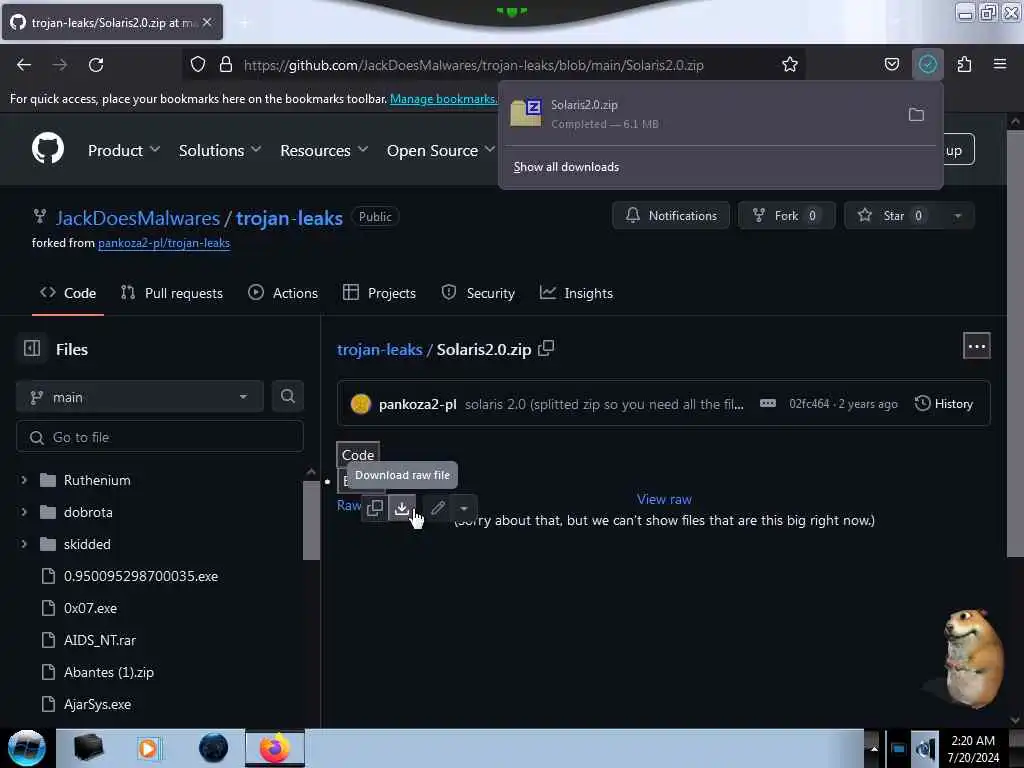Click the downloads toolbar icon
The image size is (1024, 768).
pos(927,65)
